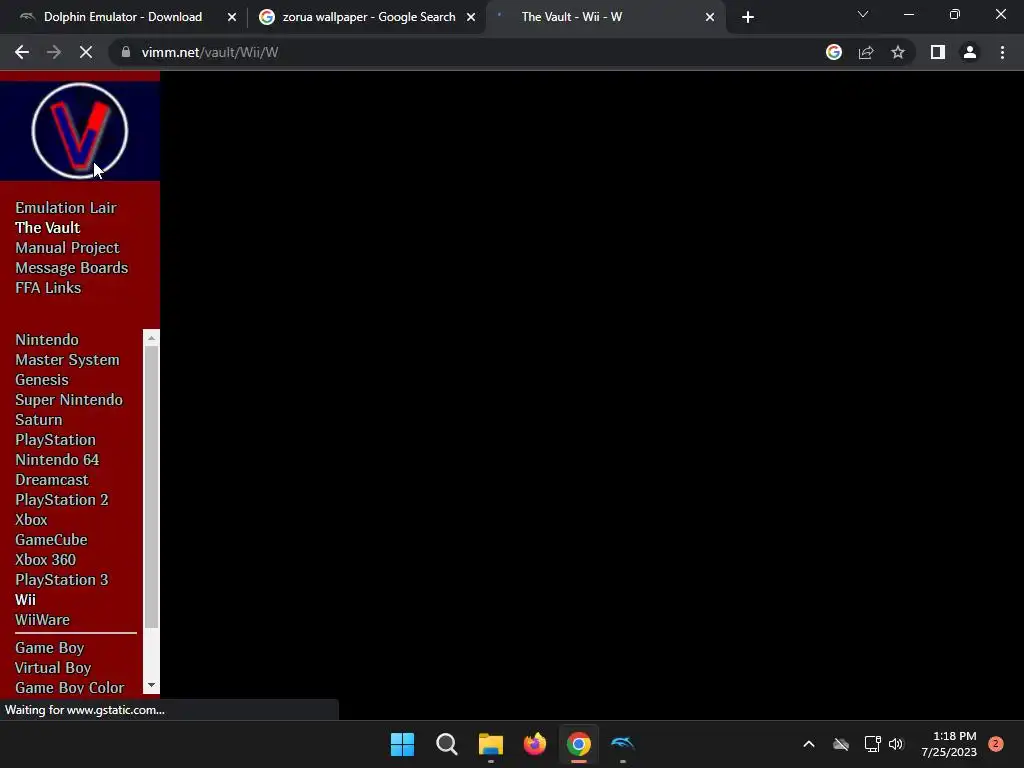The image size is (1024, 768).
Task: Select the Game Boy system
Action: [50, 648]
